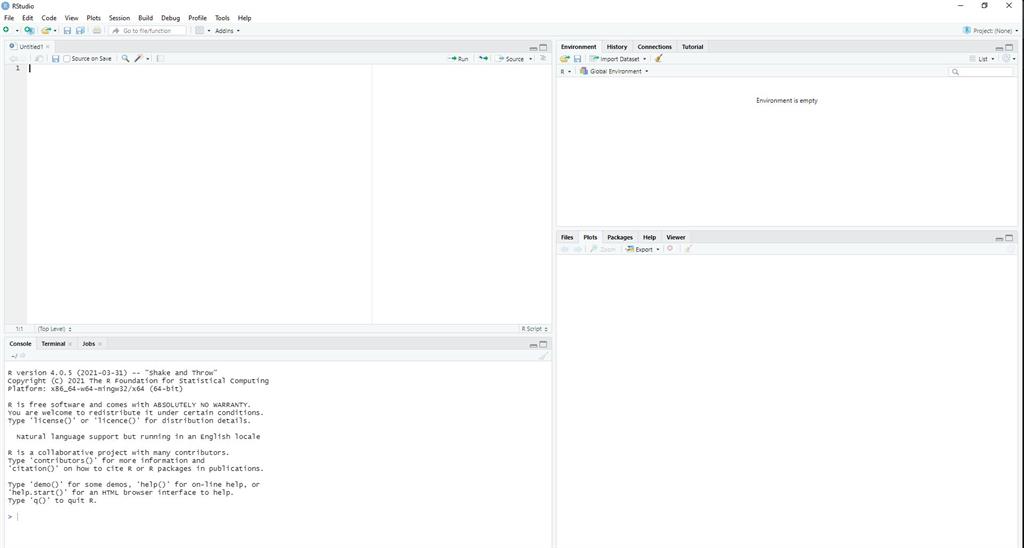The height and width of the screenshot is (548, 1024).
Task: Toggle the Source on Save checkbox
Action: pyautogui.click(x=67, y=59)
